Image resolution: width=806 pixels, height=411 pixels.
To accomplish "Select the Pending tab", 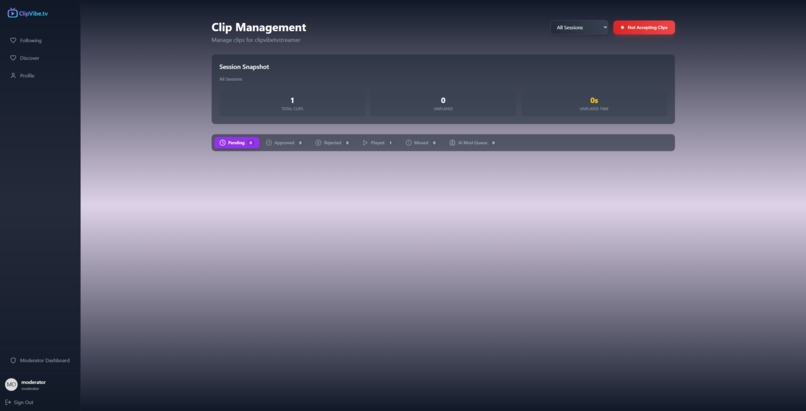I will pyautogui.click(x=236, y=143).
